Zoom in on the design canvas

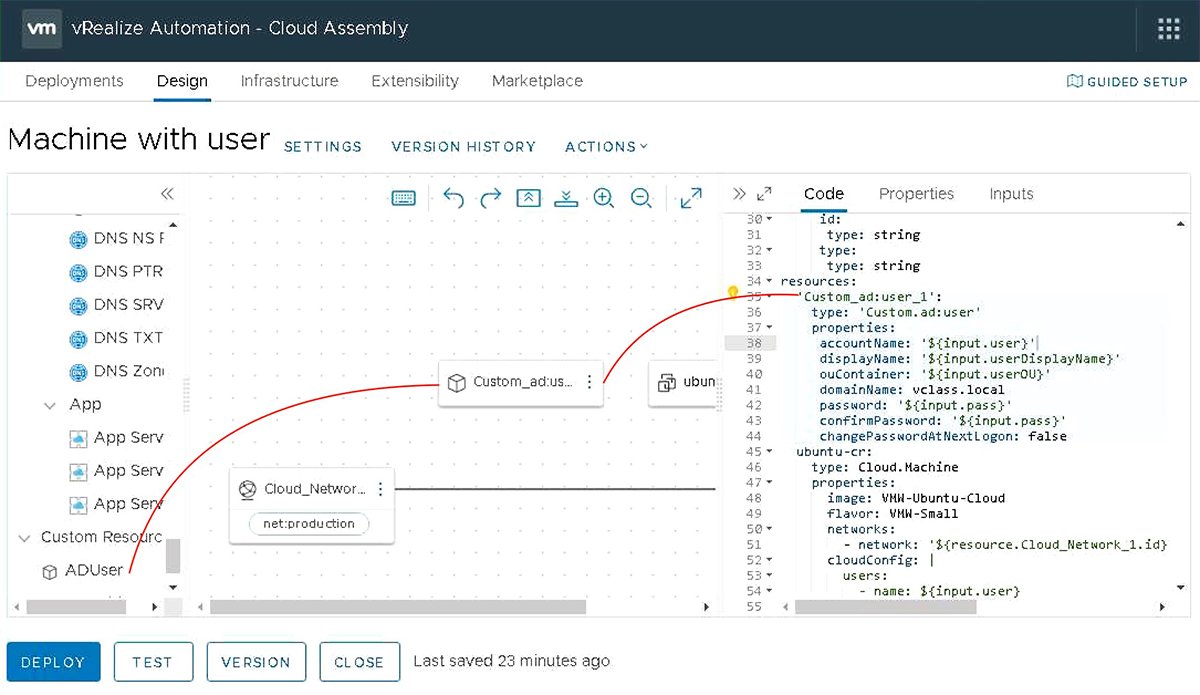tap(604, 198)
